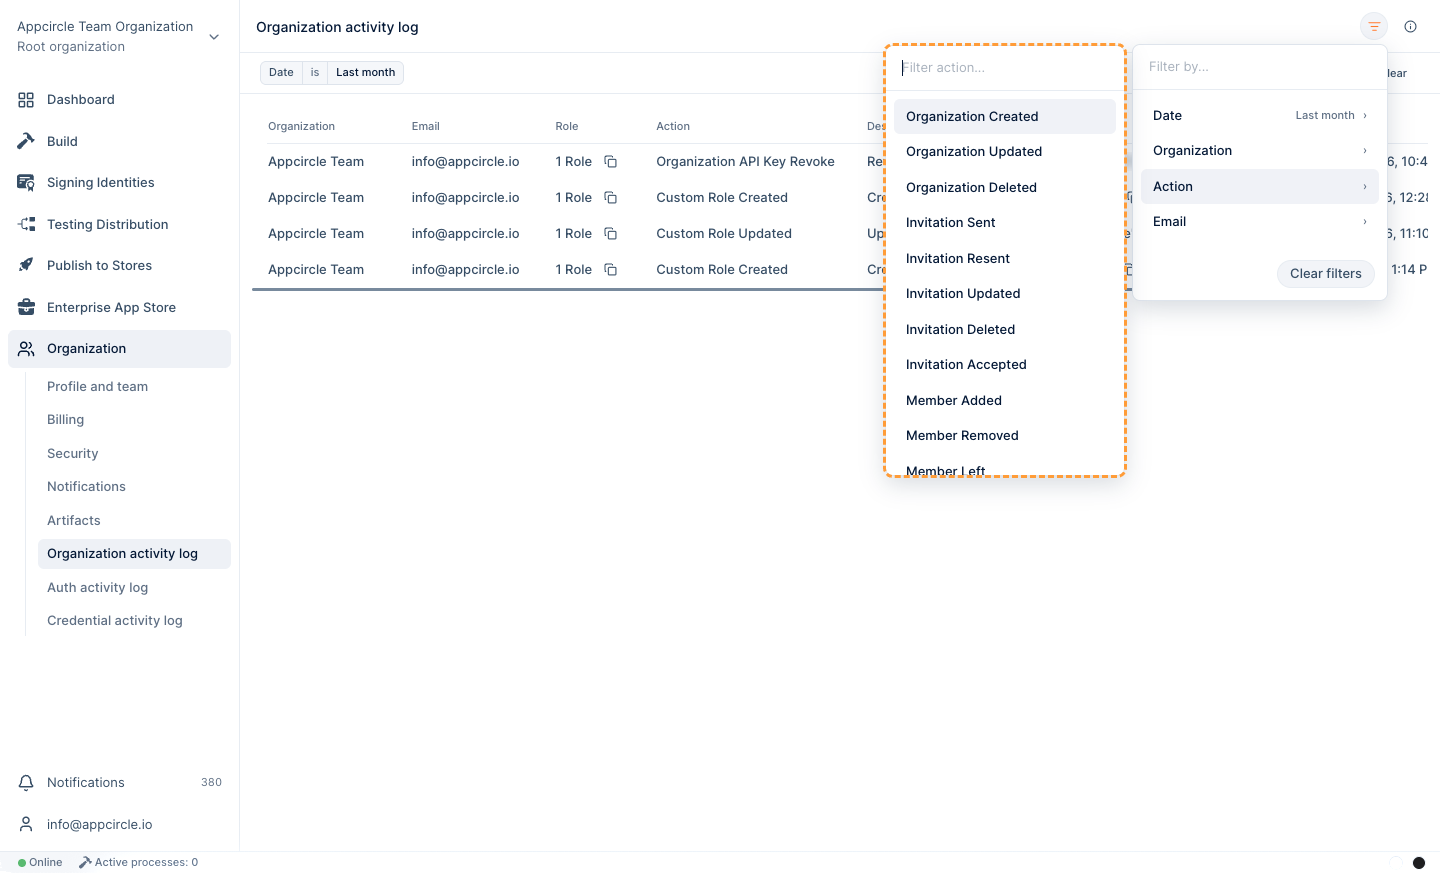Click the Enterprise App Store briefcase icon

[x=26, y=307]
